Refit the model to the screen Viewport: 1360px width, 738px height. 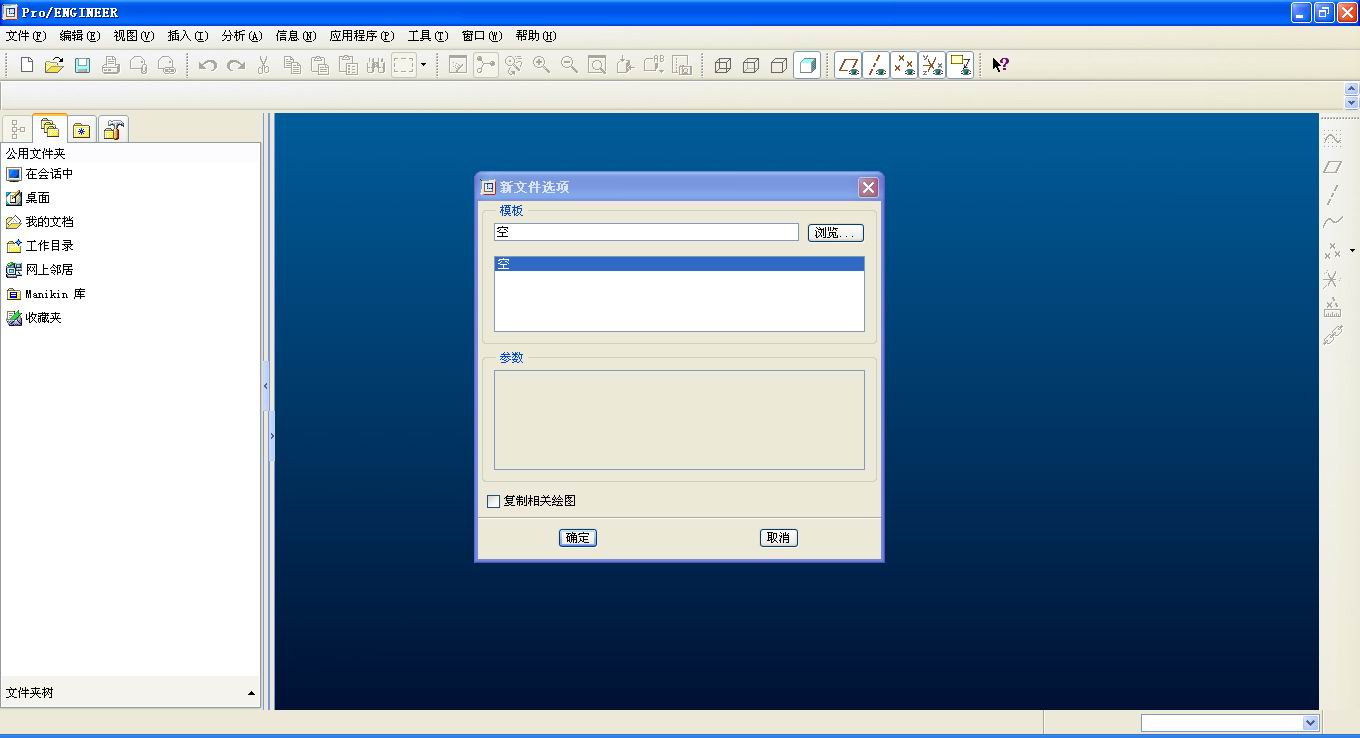pyautogui.click(x=597, y=65)
